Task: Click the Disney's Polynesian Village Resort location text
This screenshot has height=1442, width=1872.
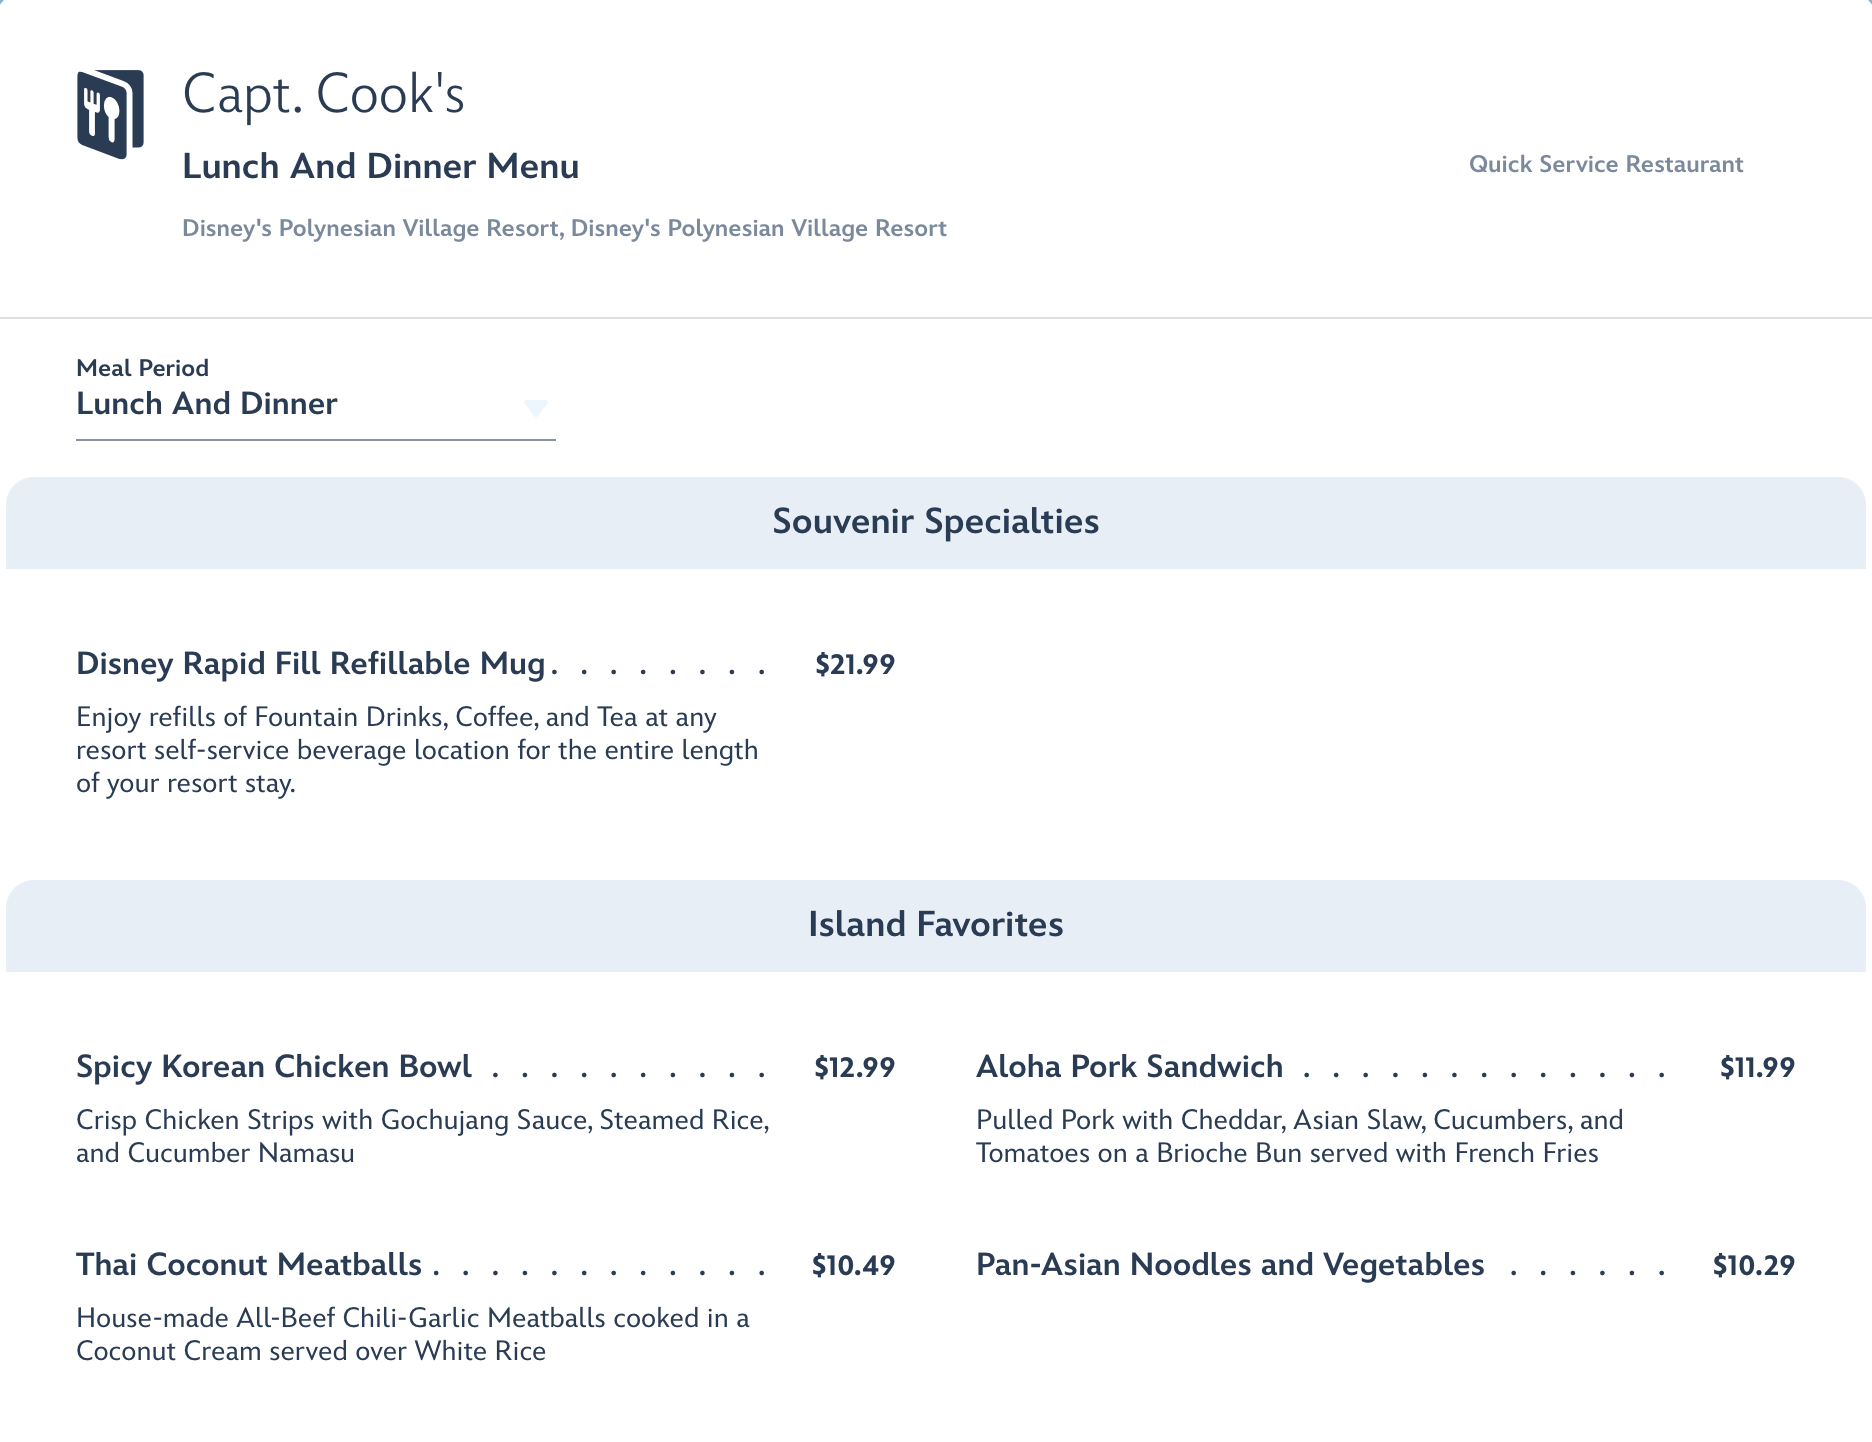Action: point(564,229)
